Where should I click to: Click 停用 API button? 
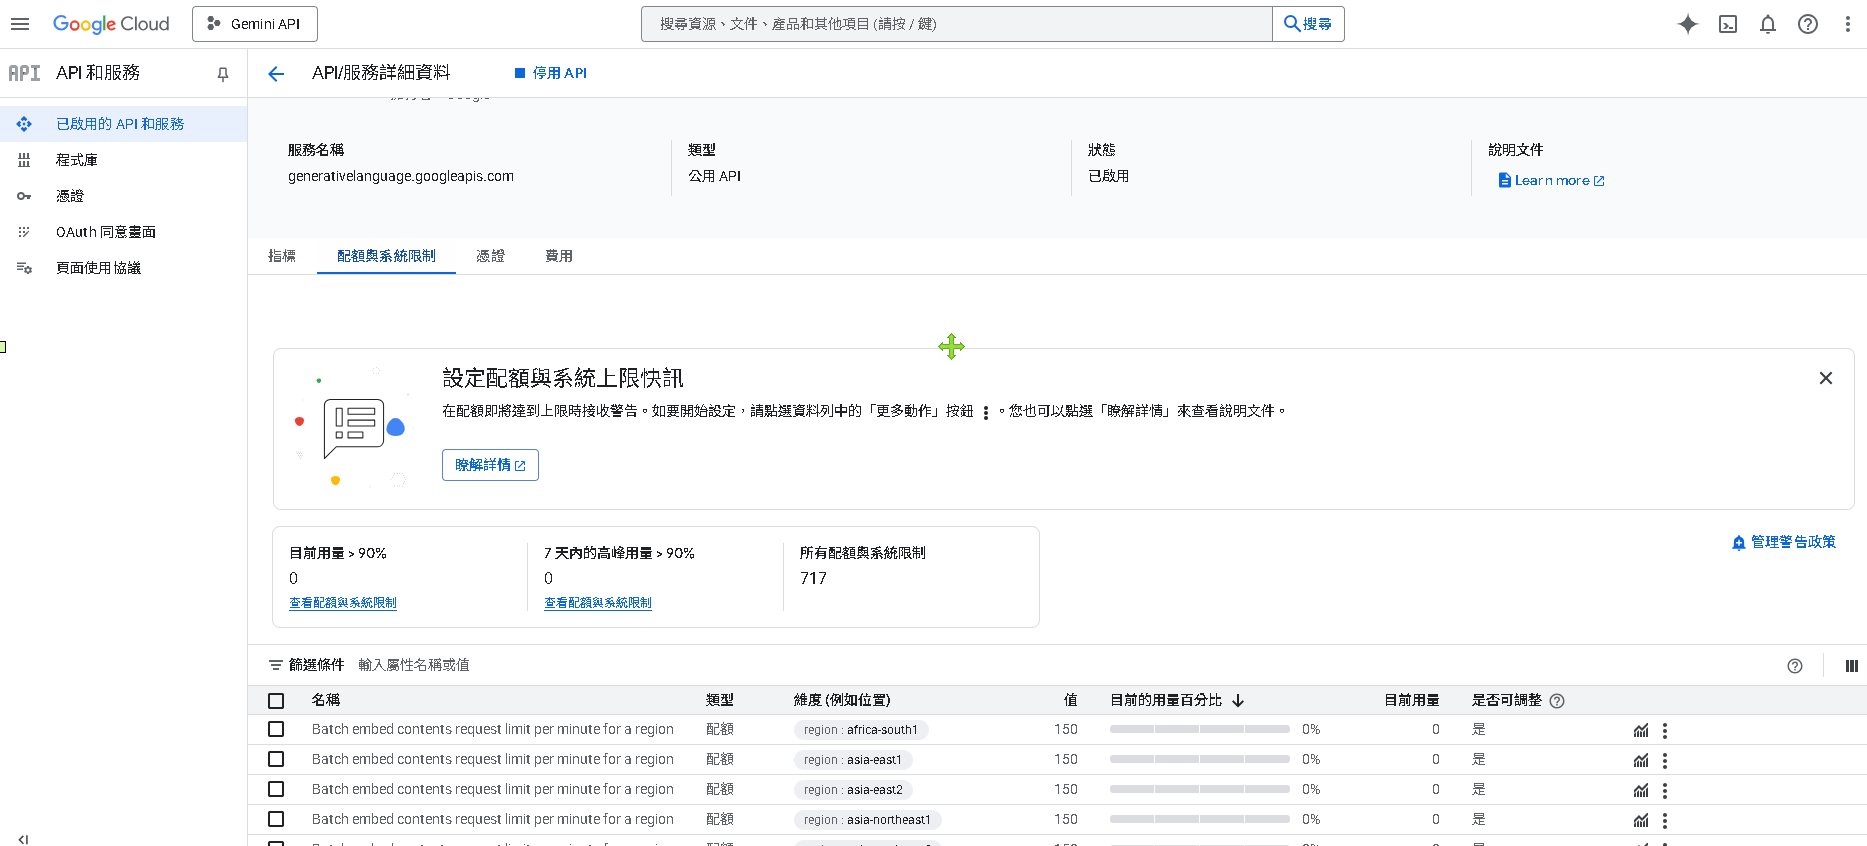pyautogui.click(x=550, y=73)
